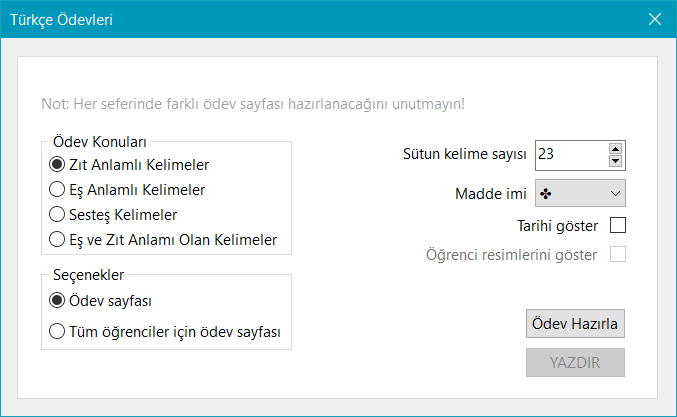This screenshot has height=417, width=677.
Task: Enable the Tarihi göster checkbox
Action: tap(618, 225)
